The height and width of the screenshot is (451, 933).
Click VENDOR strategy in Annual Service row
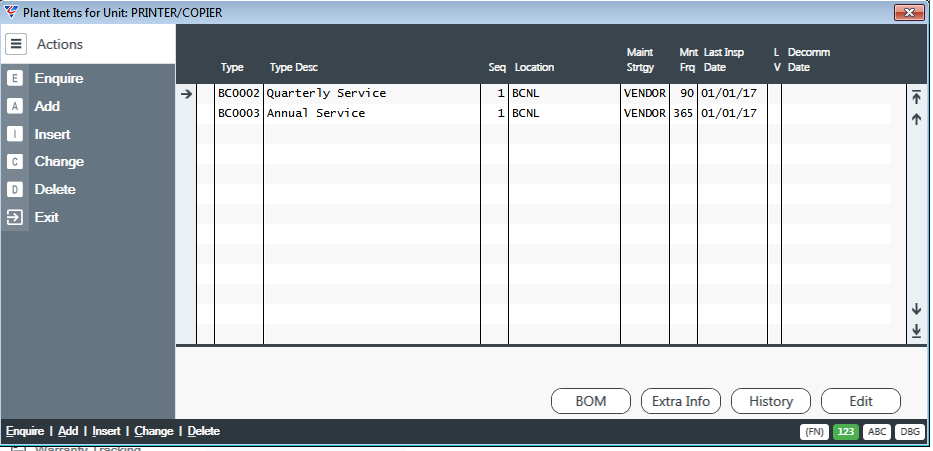[x=644, y=113]
